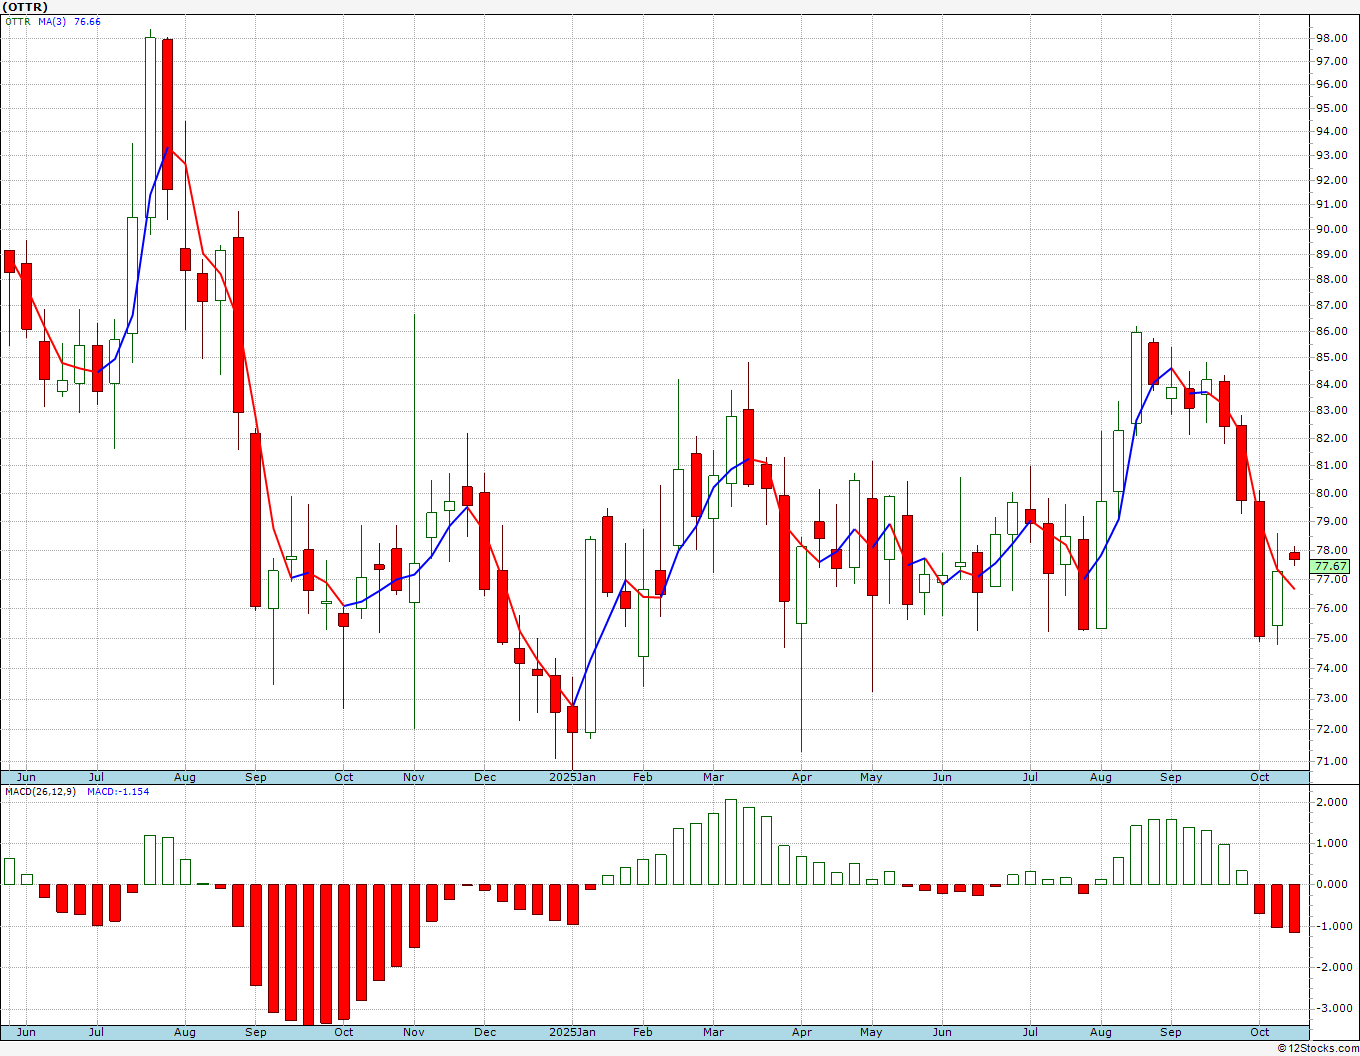The height and width of the screenshot is (1056, 1360).
Task: Select May on the MACD panel time axis
Action: click(871, 1032)
